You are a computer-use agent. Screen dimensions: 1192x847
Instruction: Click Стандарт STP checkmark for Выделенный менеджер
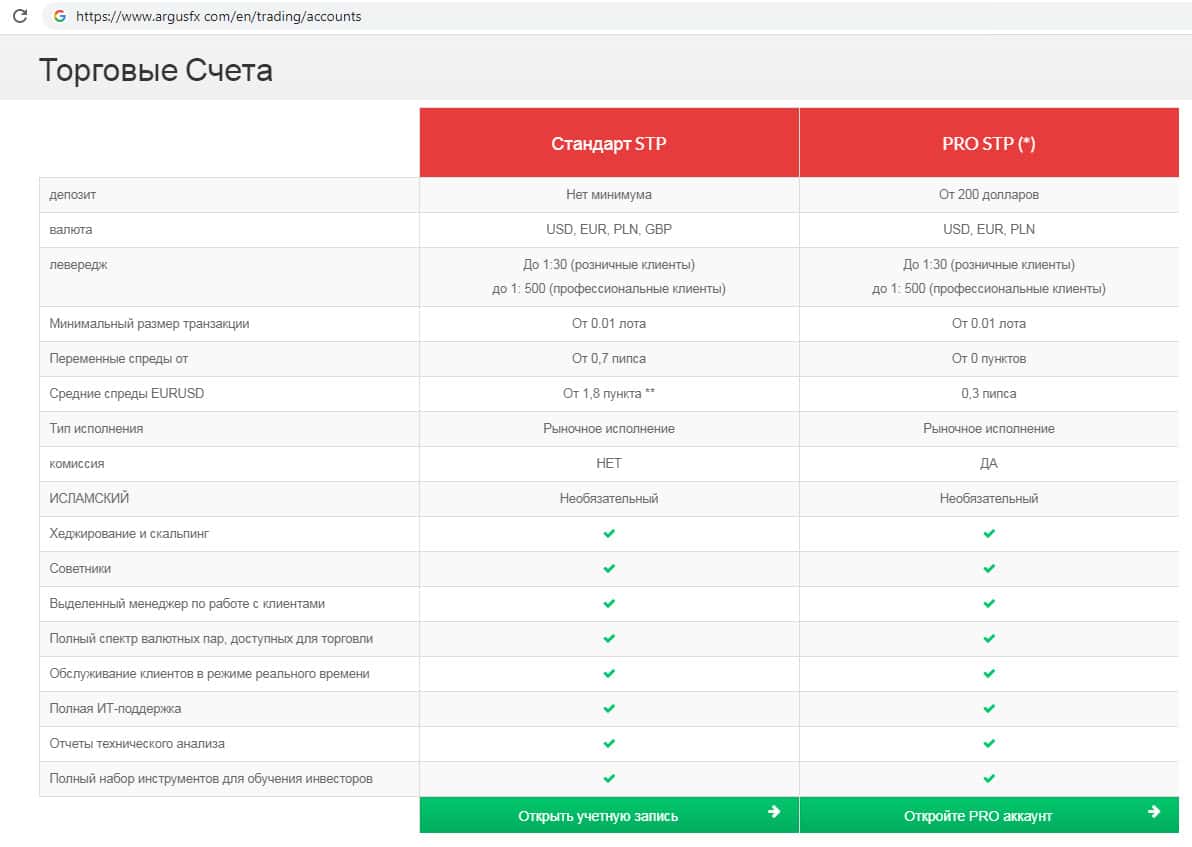pyautogui.click(x=609, y=604)
